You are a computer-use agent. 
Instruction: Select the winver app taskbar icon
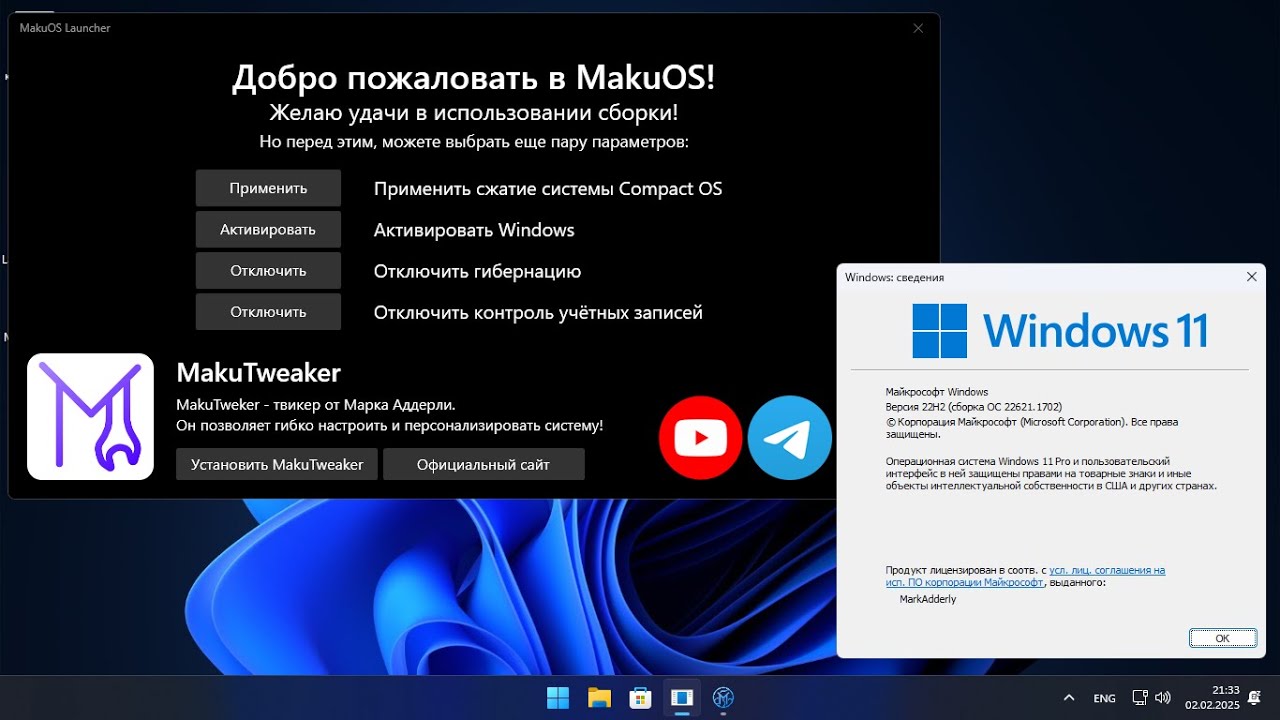682,698
